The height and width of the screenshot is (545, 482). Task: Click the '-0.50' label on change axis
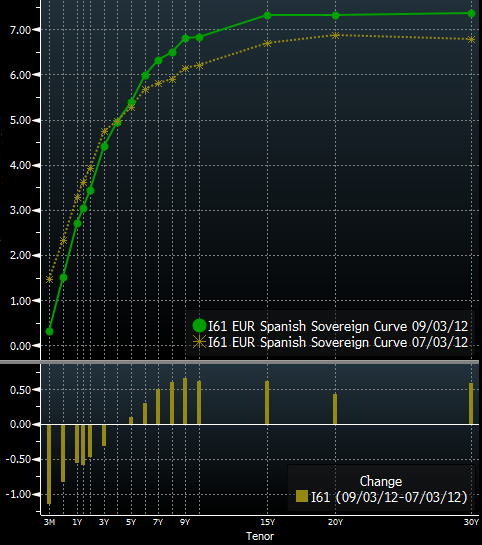[x=19, y=459]
